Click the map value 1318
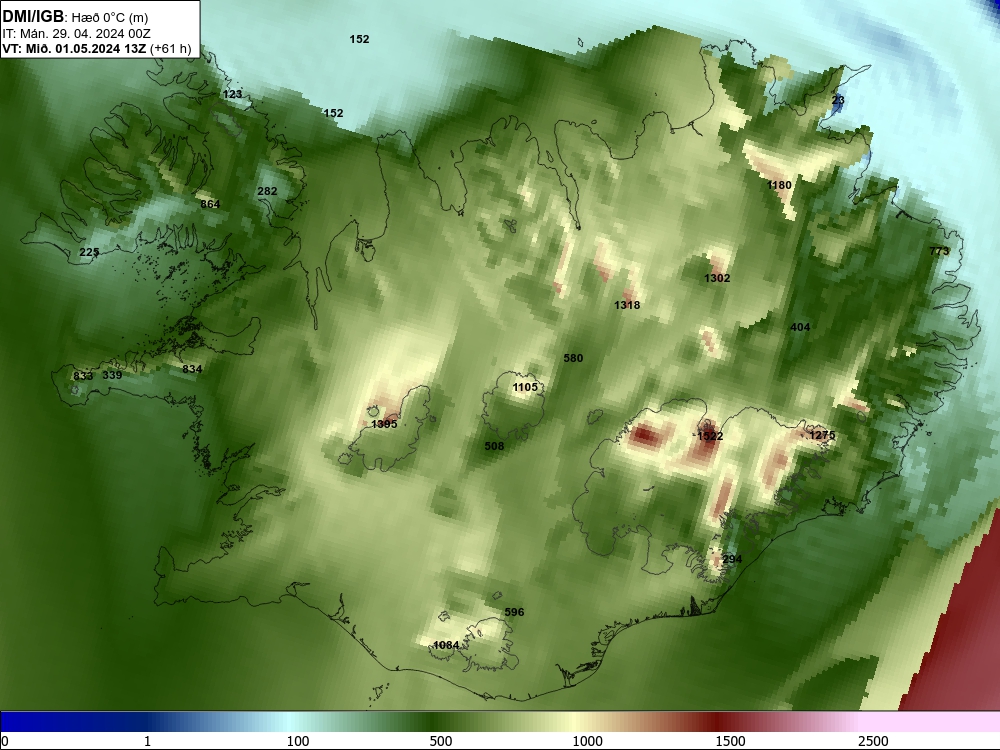1000x750 pixels. click(x=627, y=305)
